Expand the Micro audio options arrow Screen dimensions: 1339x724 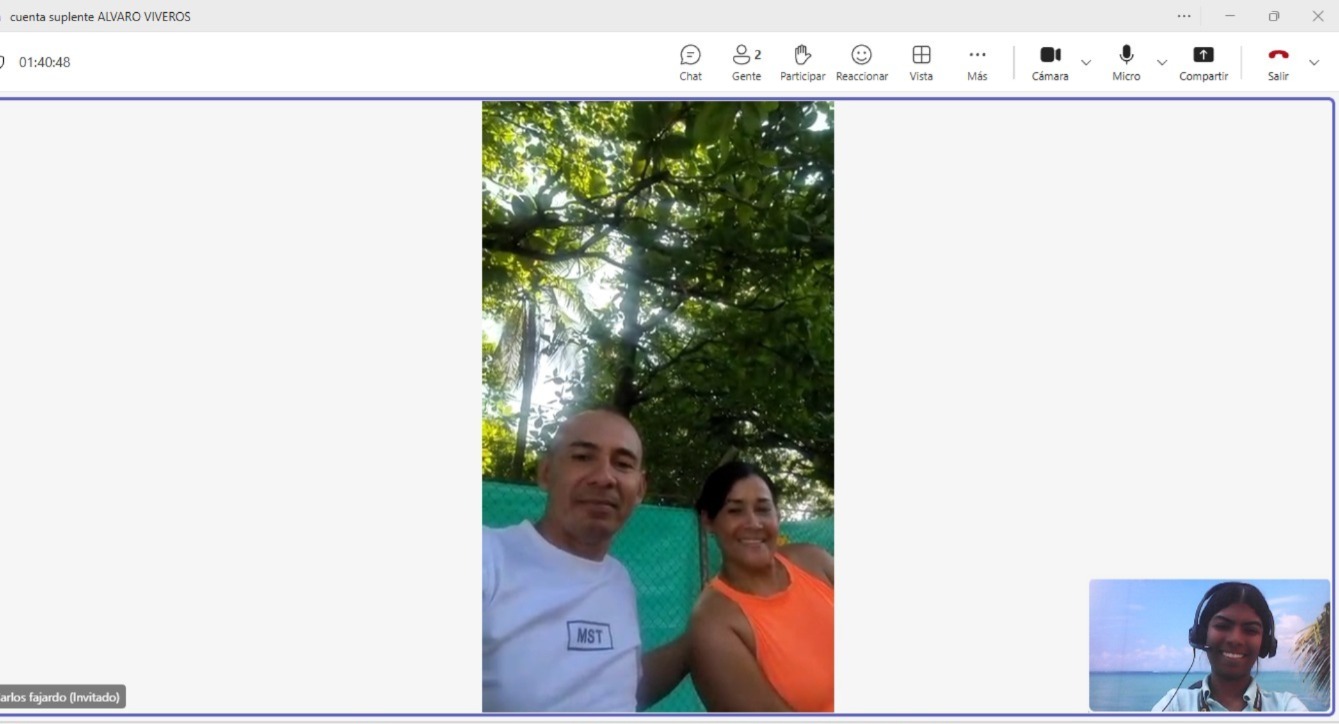1162,63
